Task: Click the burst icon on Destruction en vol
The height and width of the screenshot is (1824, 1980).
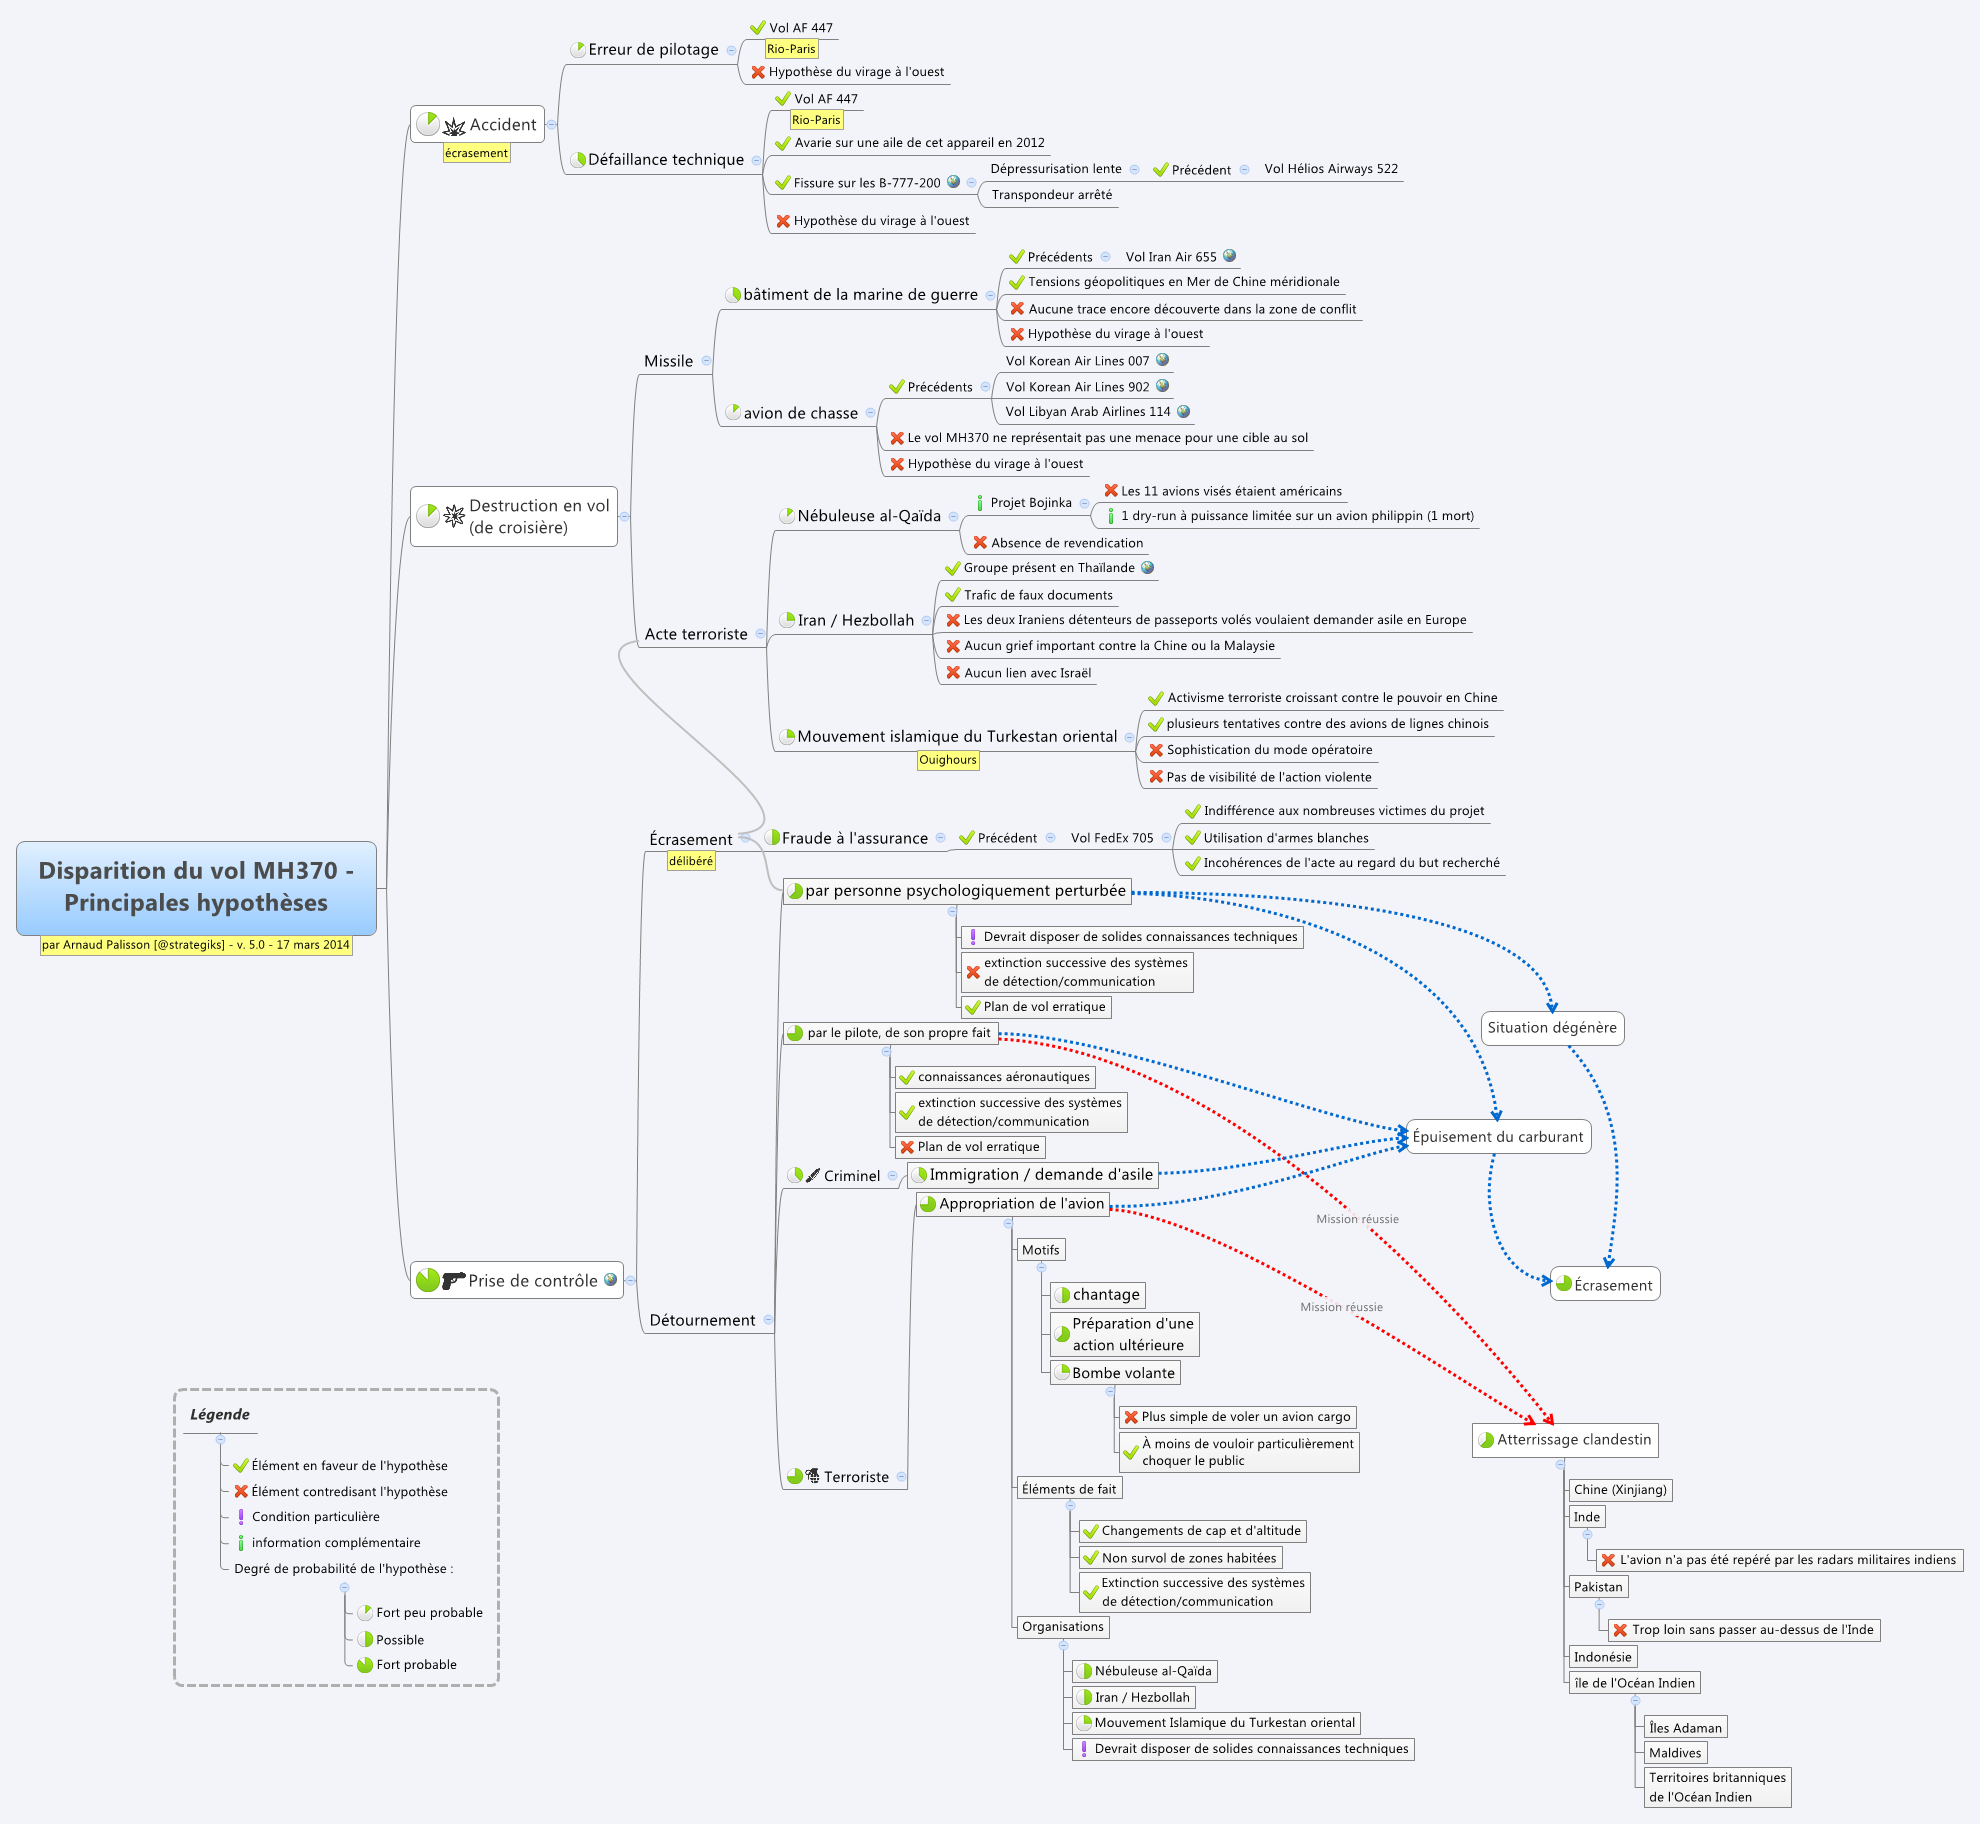Action: tap(454, 516)
